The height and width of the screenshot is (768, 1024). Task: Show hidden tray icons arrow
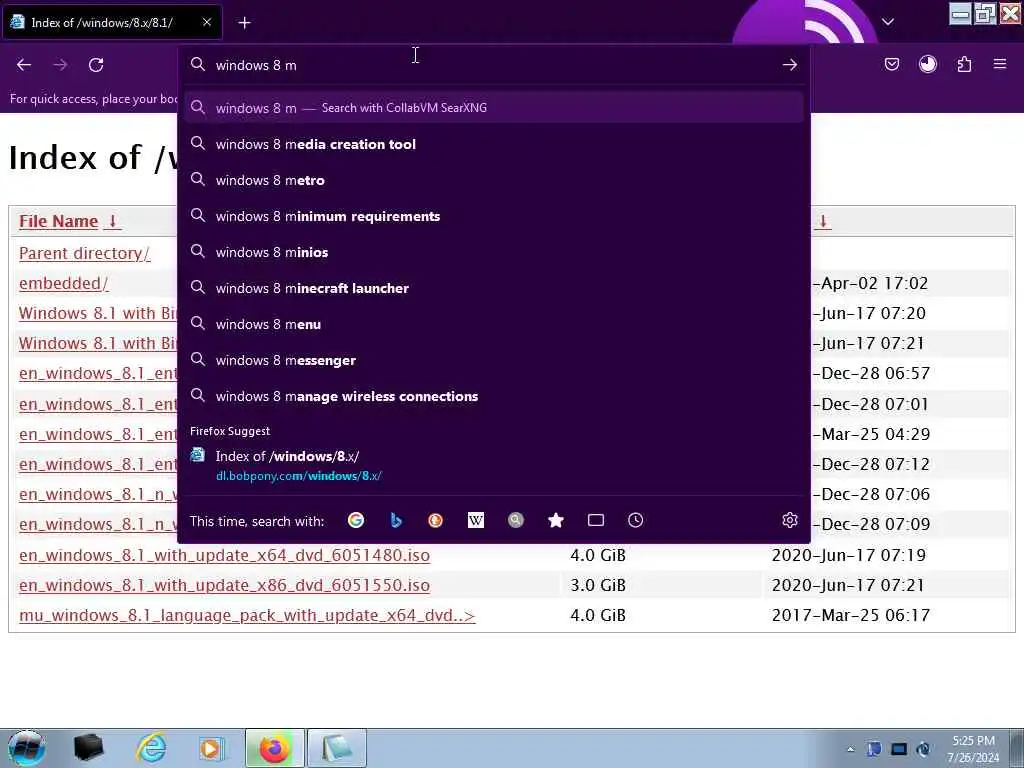pos(850,749)
